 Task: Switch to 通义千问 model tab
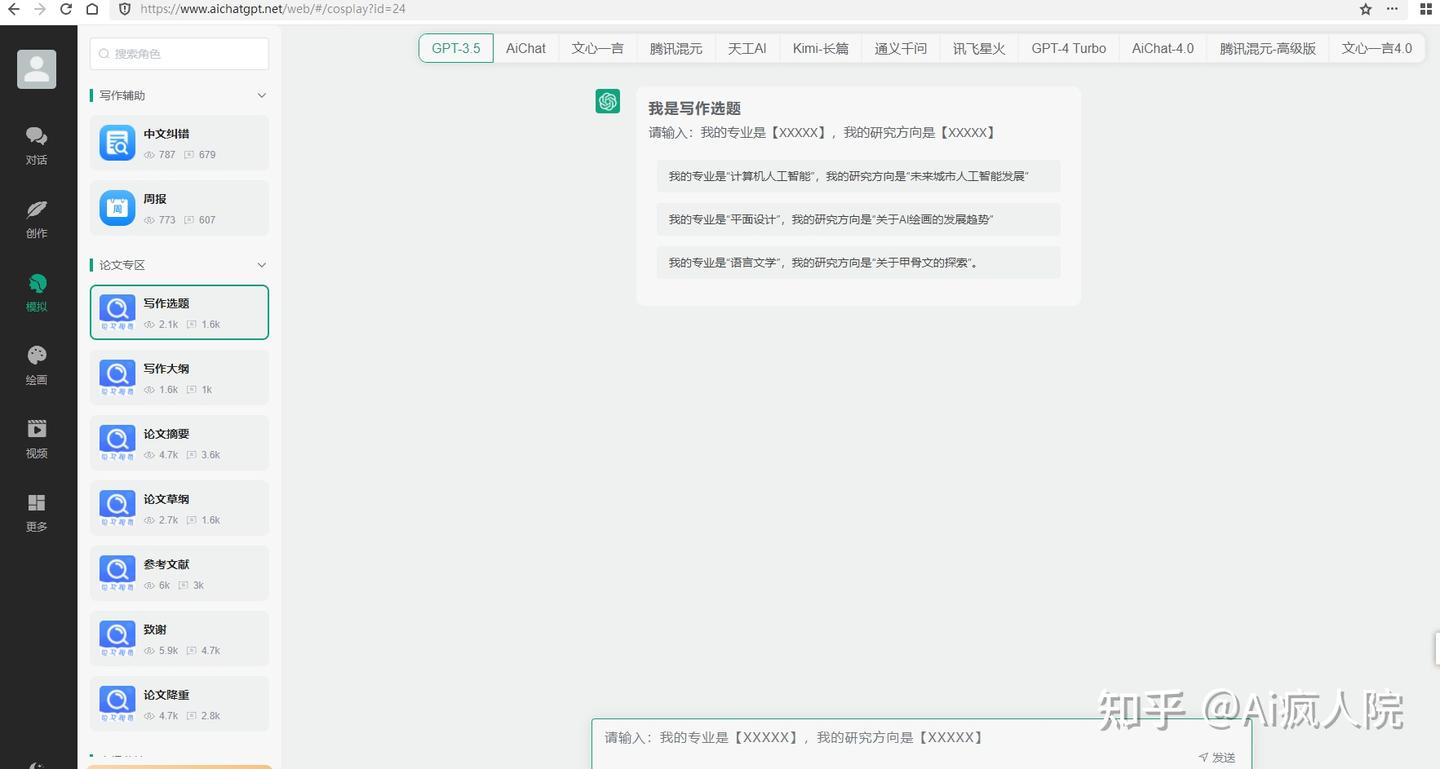[x=901, y=48]
